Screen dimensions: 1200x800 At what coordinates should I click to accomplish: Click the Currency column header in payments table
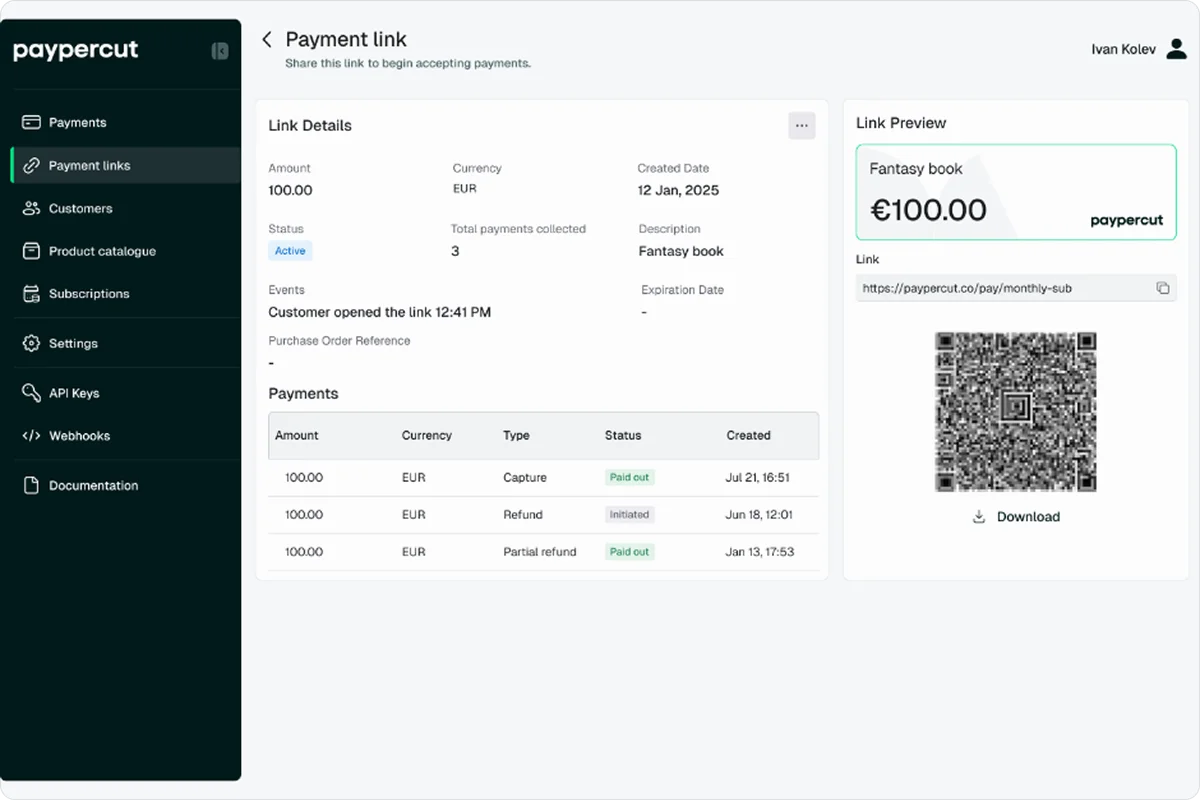tap(427, 435)
